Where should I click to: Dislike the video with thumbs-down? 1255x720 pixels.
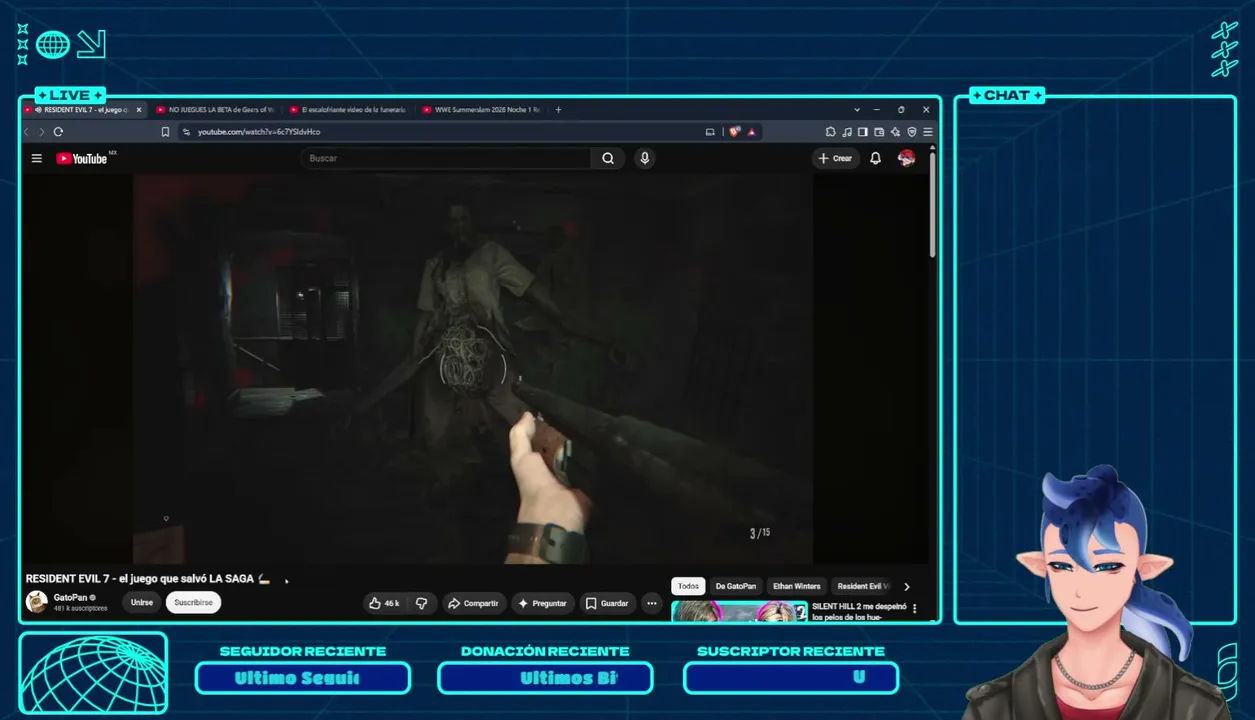(x=421, y=603)
